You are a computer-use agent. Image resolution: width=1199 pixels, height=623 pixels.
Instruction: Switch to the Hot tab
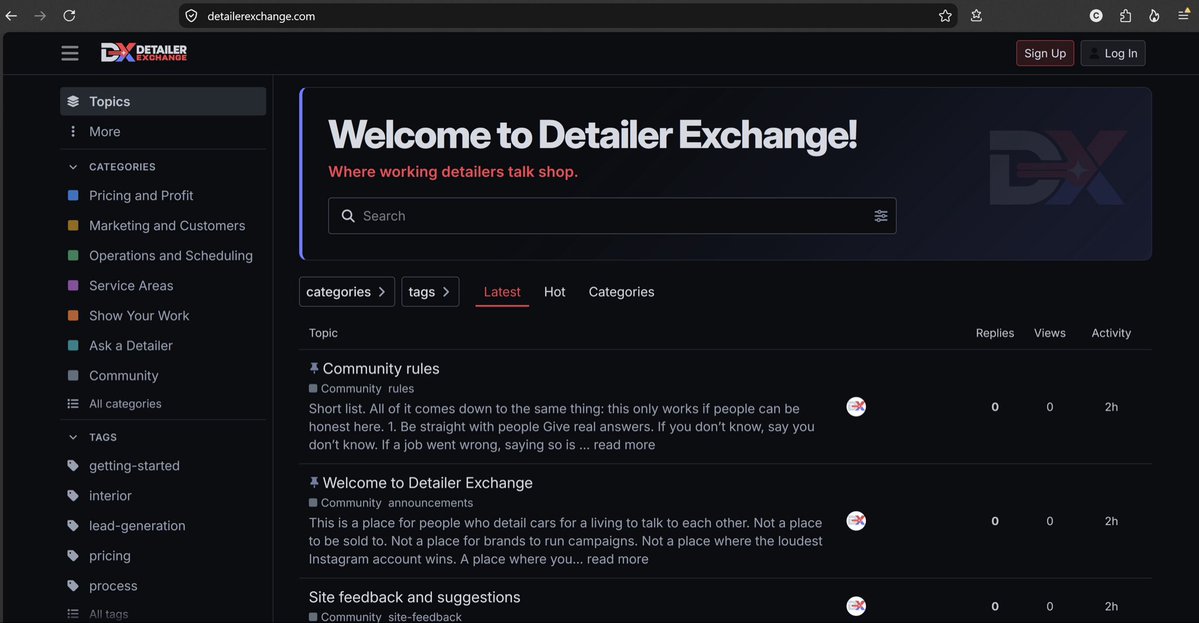pos(554,291)
